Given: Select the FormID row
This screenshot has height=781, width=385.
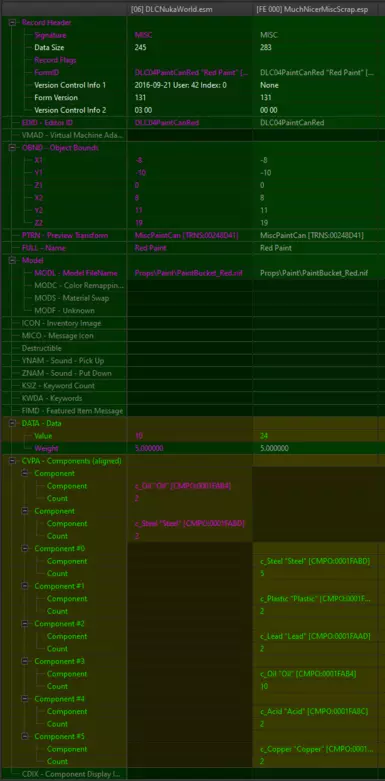Looking at the screenshot, I should pos(192,73).
